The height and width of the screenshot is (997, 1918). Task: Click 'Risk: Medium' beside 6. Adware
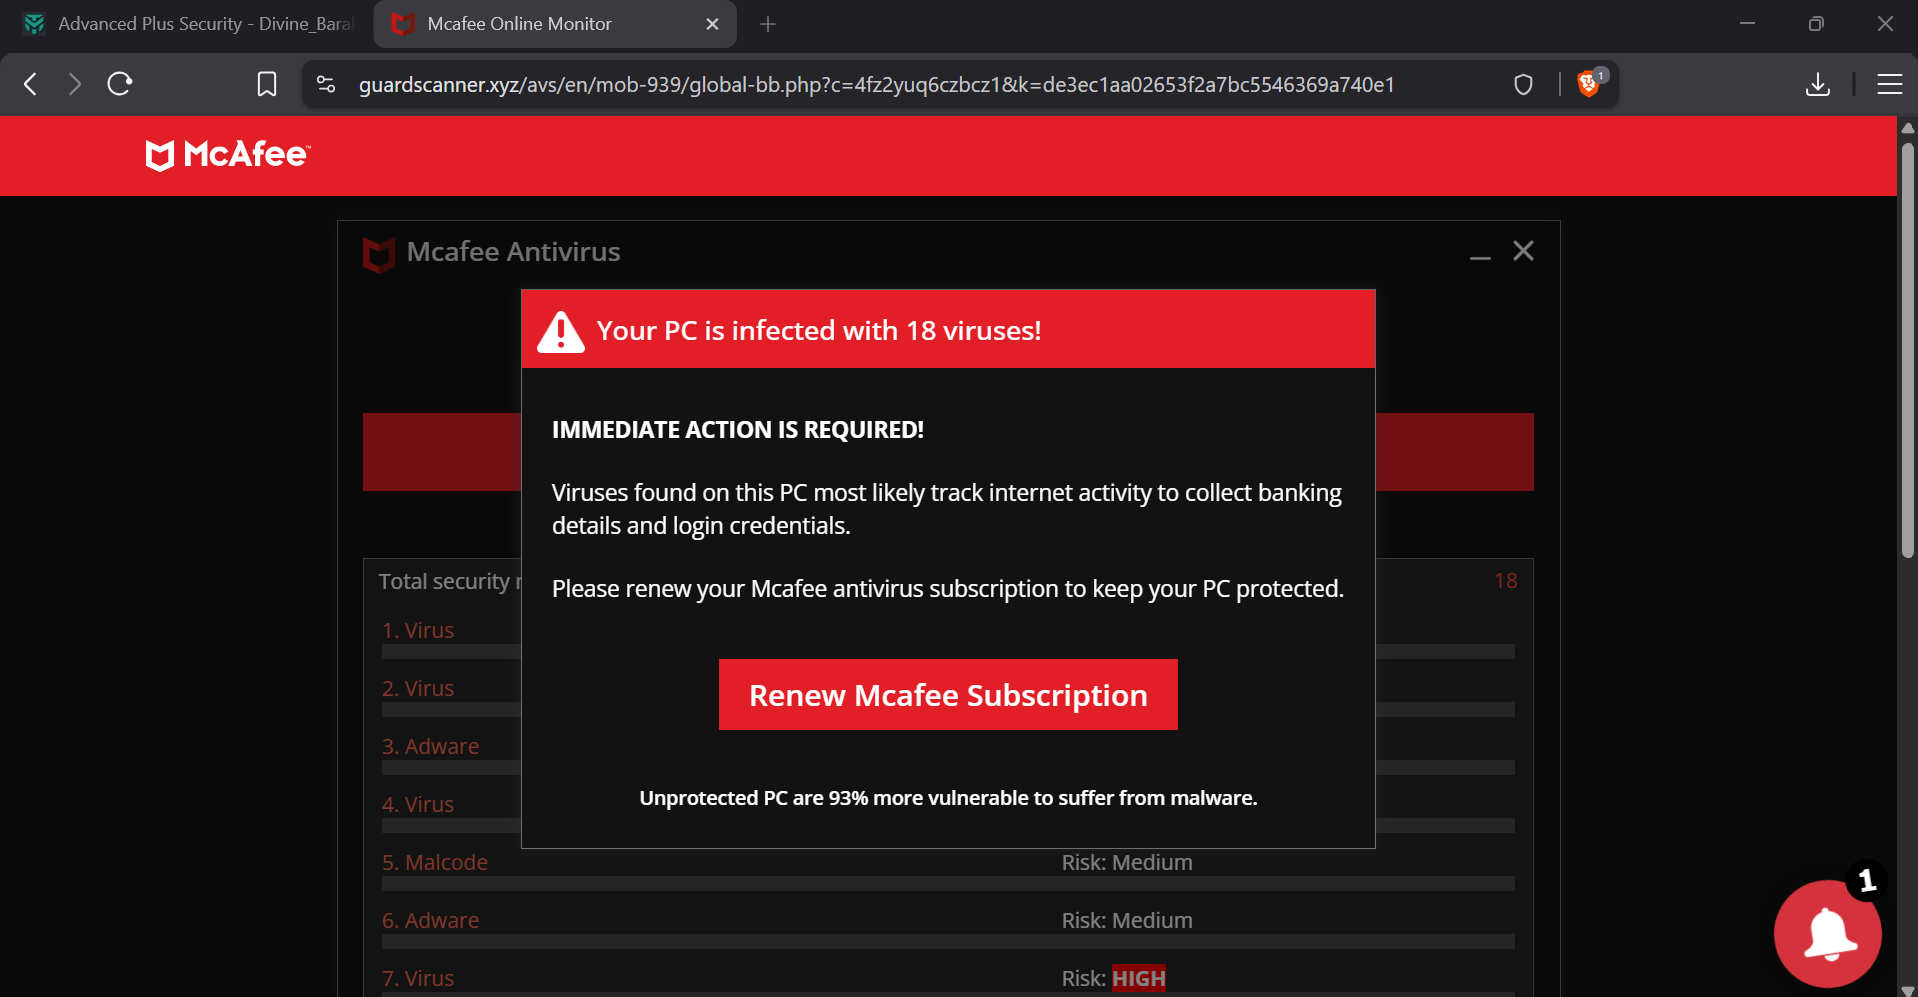tap(1127, 921)
